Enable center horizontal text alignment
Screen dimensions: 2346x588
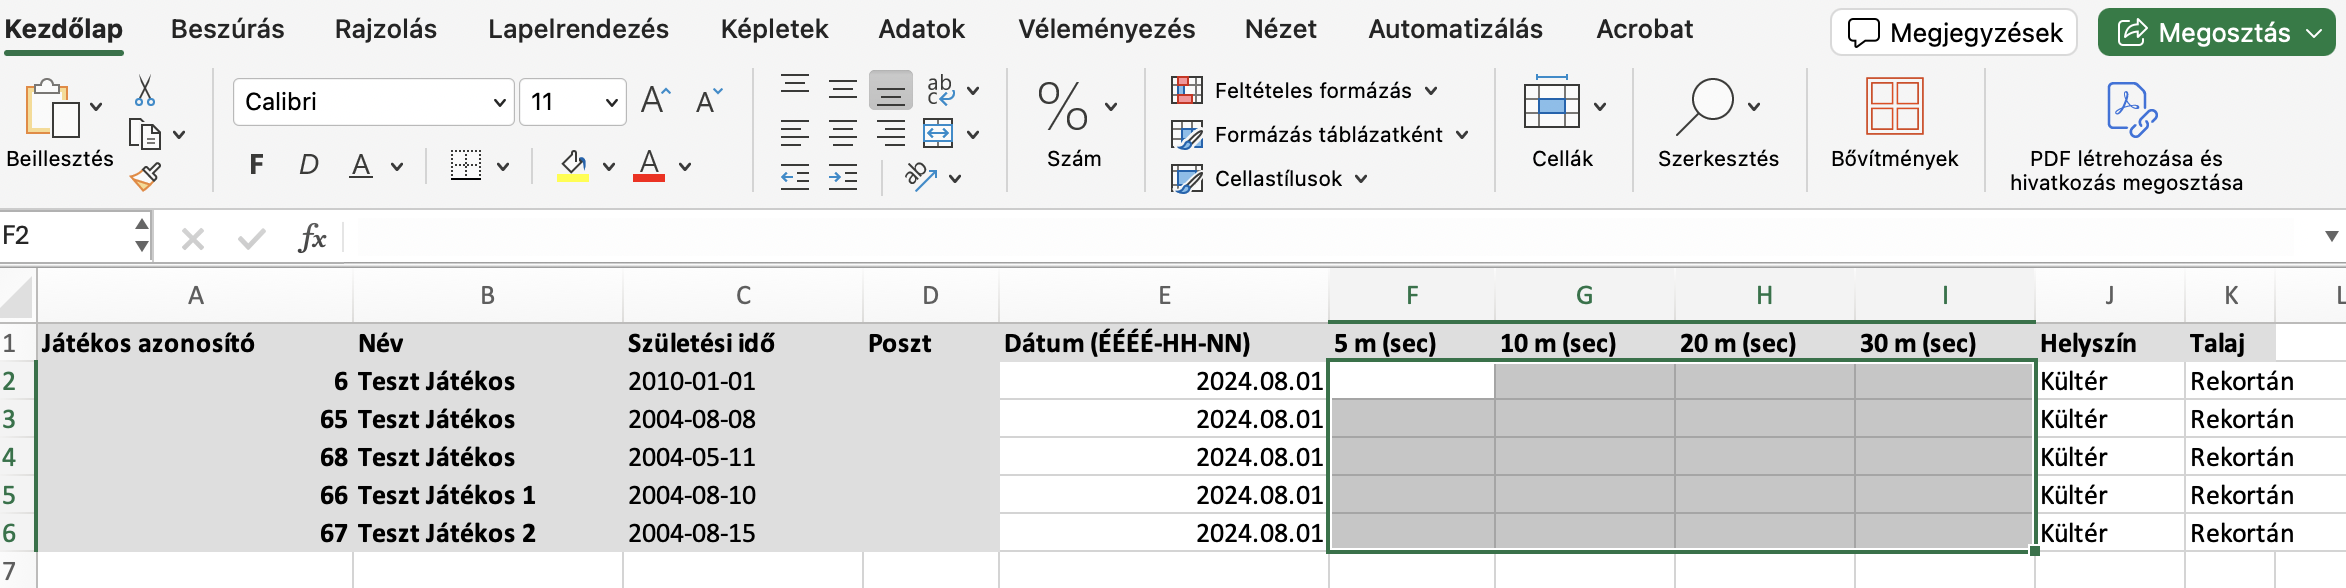point(843,133)
